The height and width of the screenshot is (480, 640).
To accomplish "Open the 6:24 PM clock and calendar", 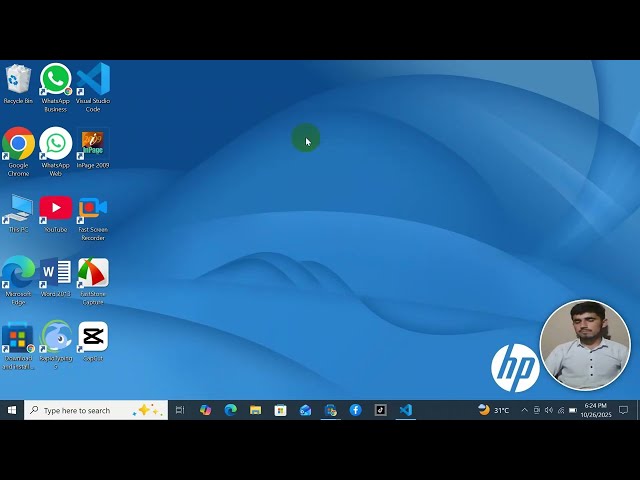I will (x=596, y=410).
